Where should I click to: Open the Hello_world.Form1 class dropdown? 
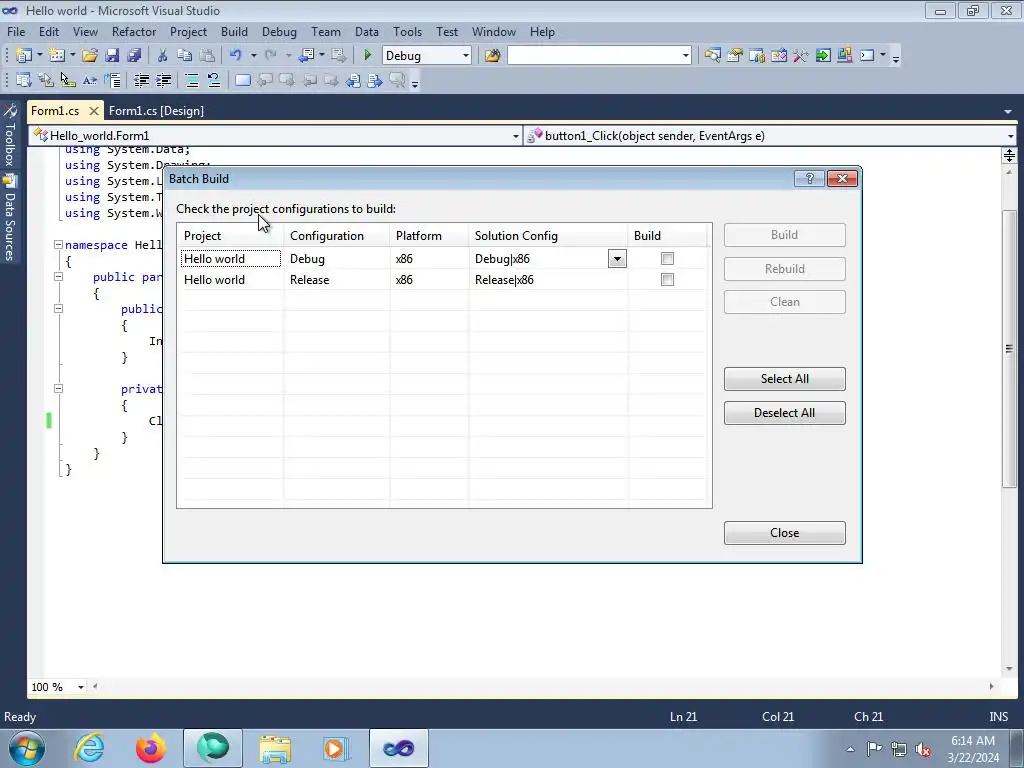pos(515,136)
